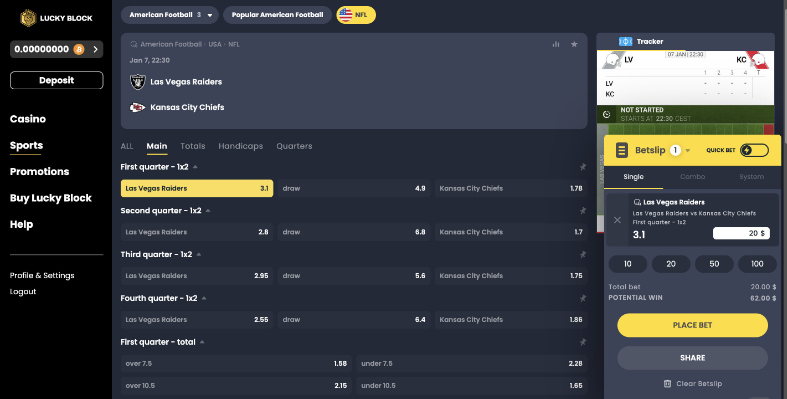Open match statistics bar-chart icon
Screen dimensions: 787x399
coord(556,44)
